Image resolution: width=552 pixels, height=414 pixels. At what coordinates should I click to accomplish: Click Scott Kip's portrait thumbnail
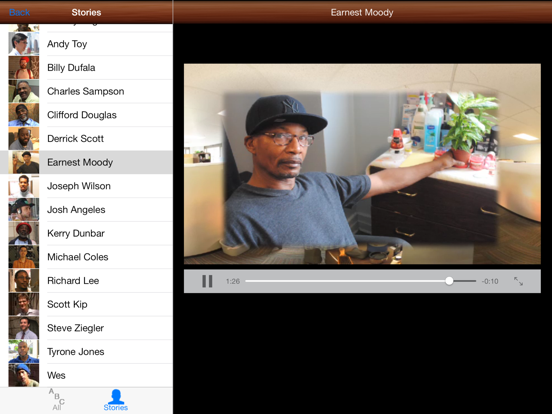coord(24,304)
